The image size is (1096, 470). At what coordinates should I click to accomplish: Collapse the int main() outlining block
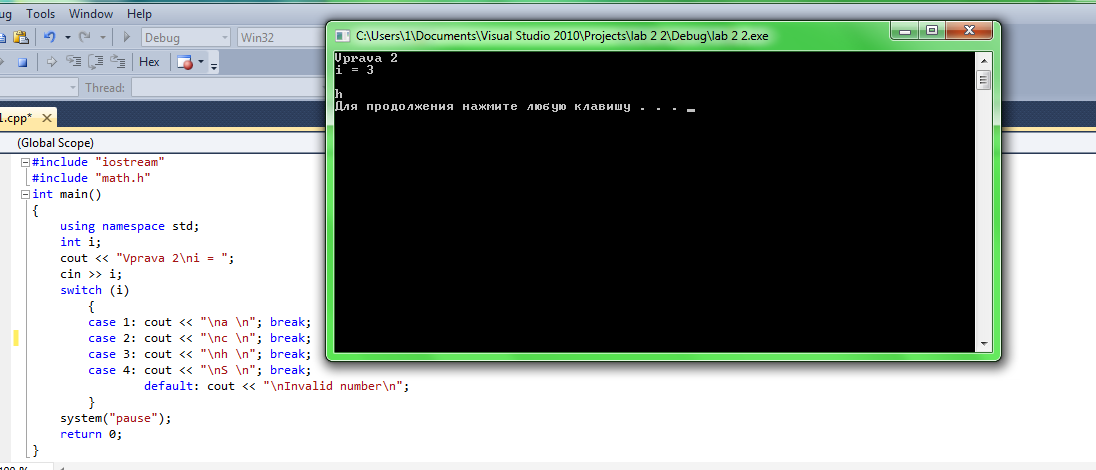coord(26,194)
